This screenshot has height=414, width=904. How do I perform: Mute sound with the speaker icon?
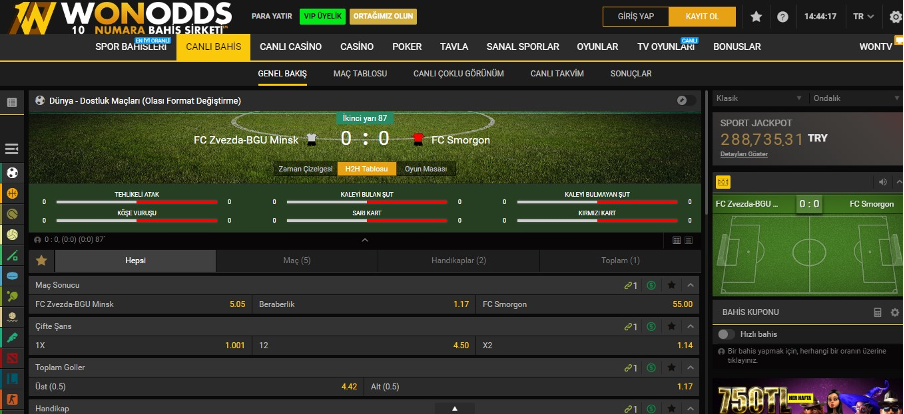coord(883,182)
